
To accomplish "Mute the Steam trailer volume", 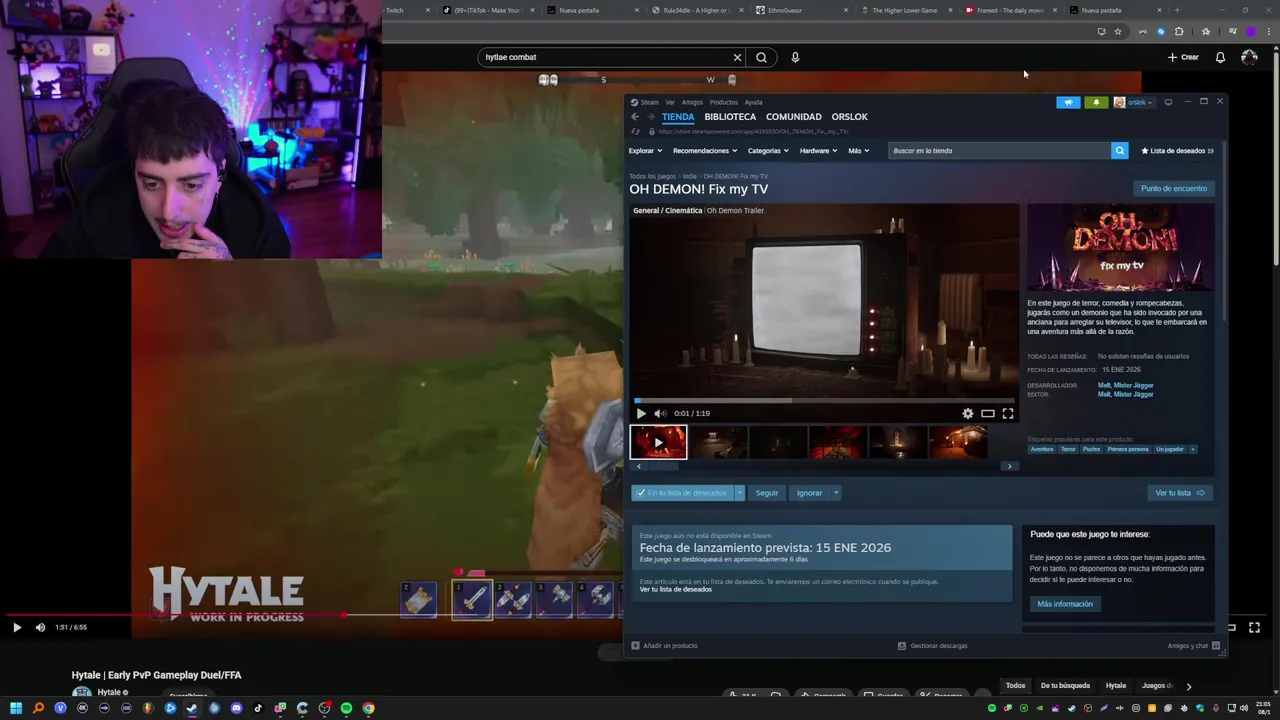I will (x=660, y=413).
